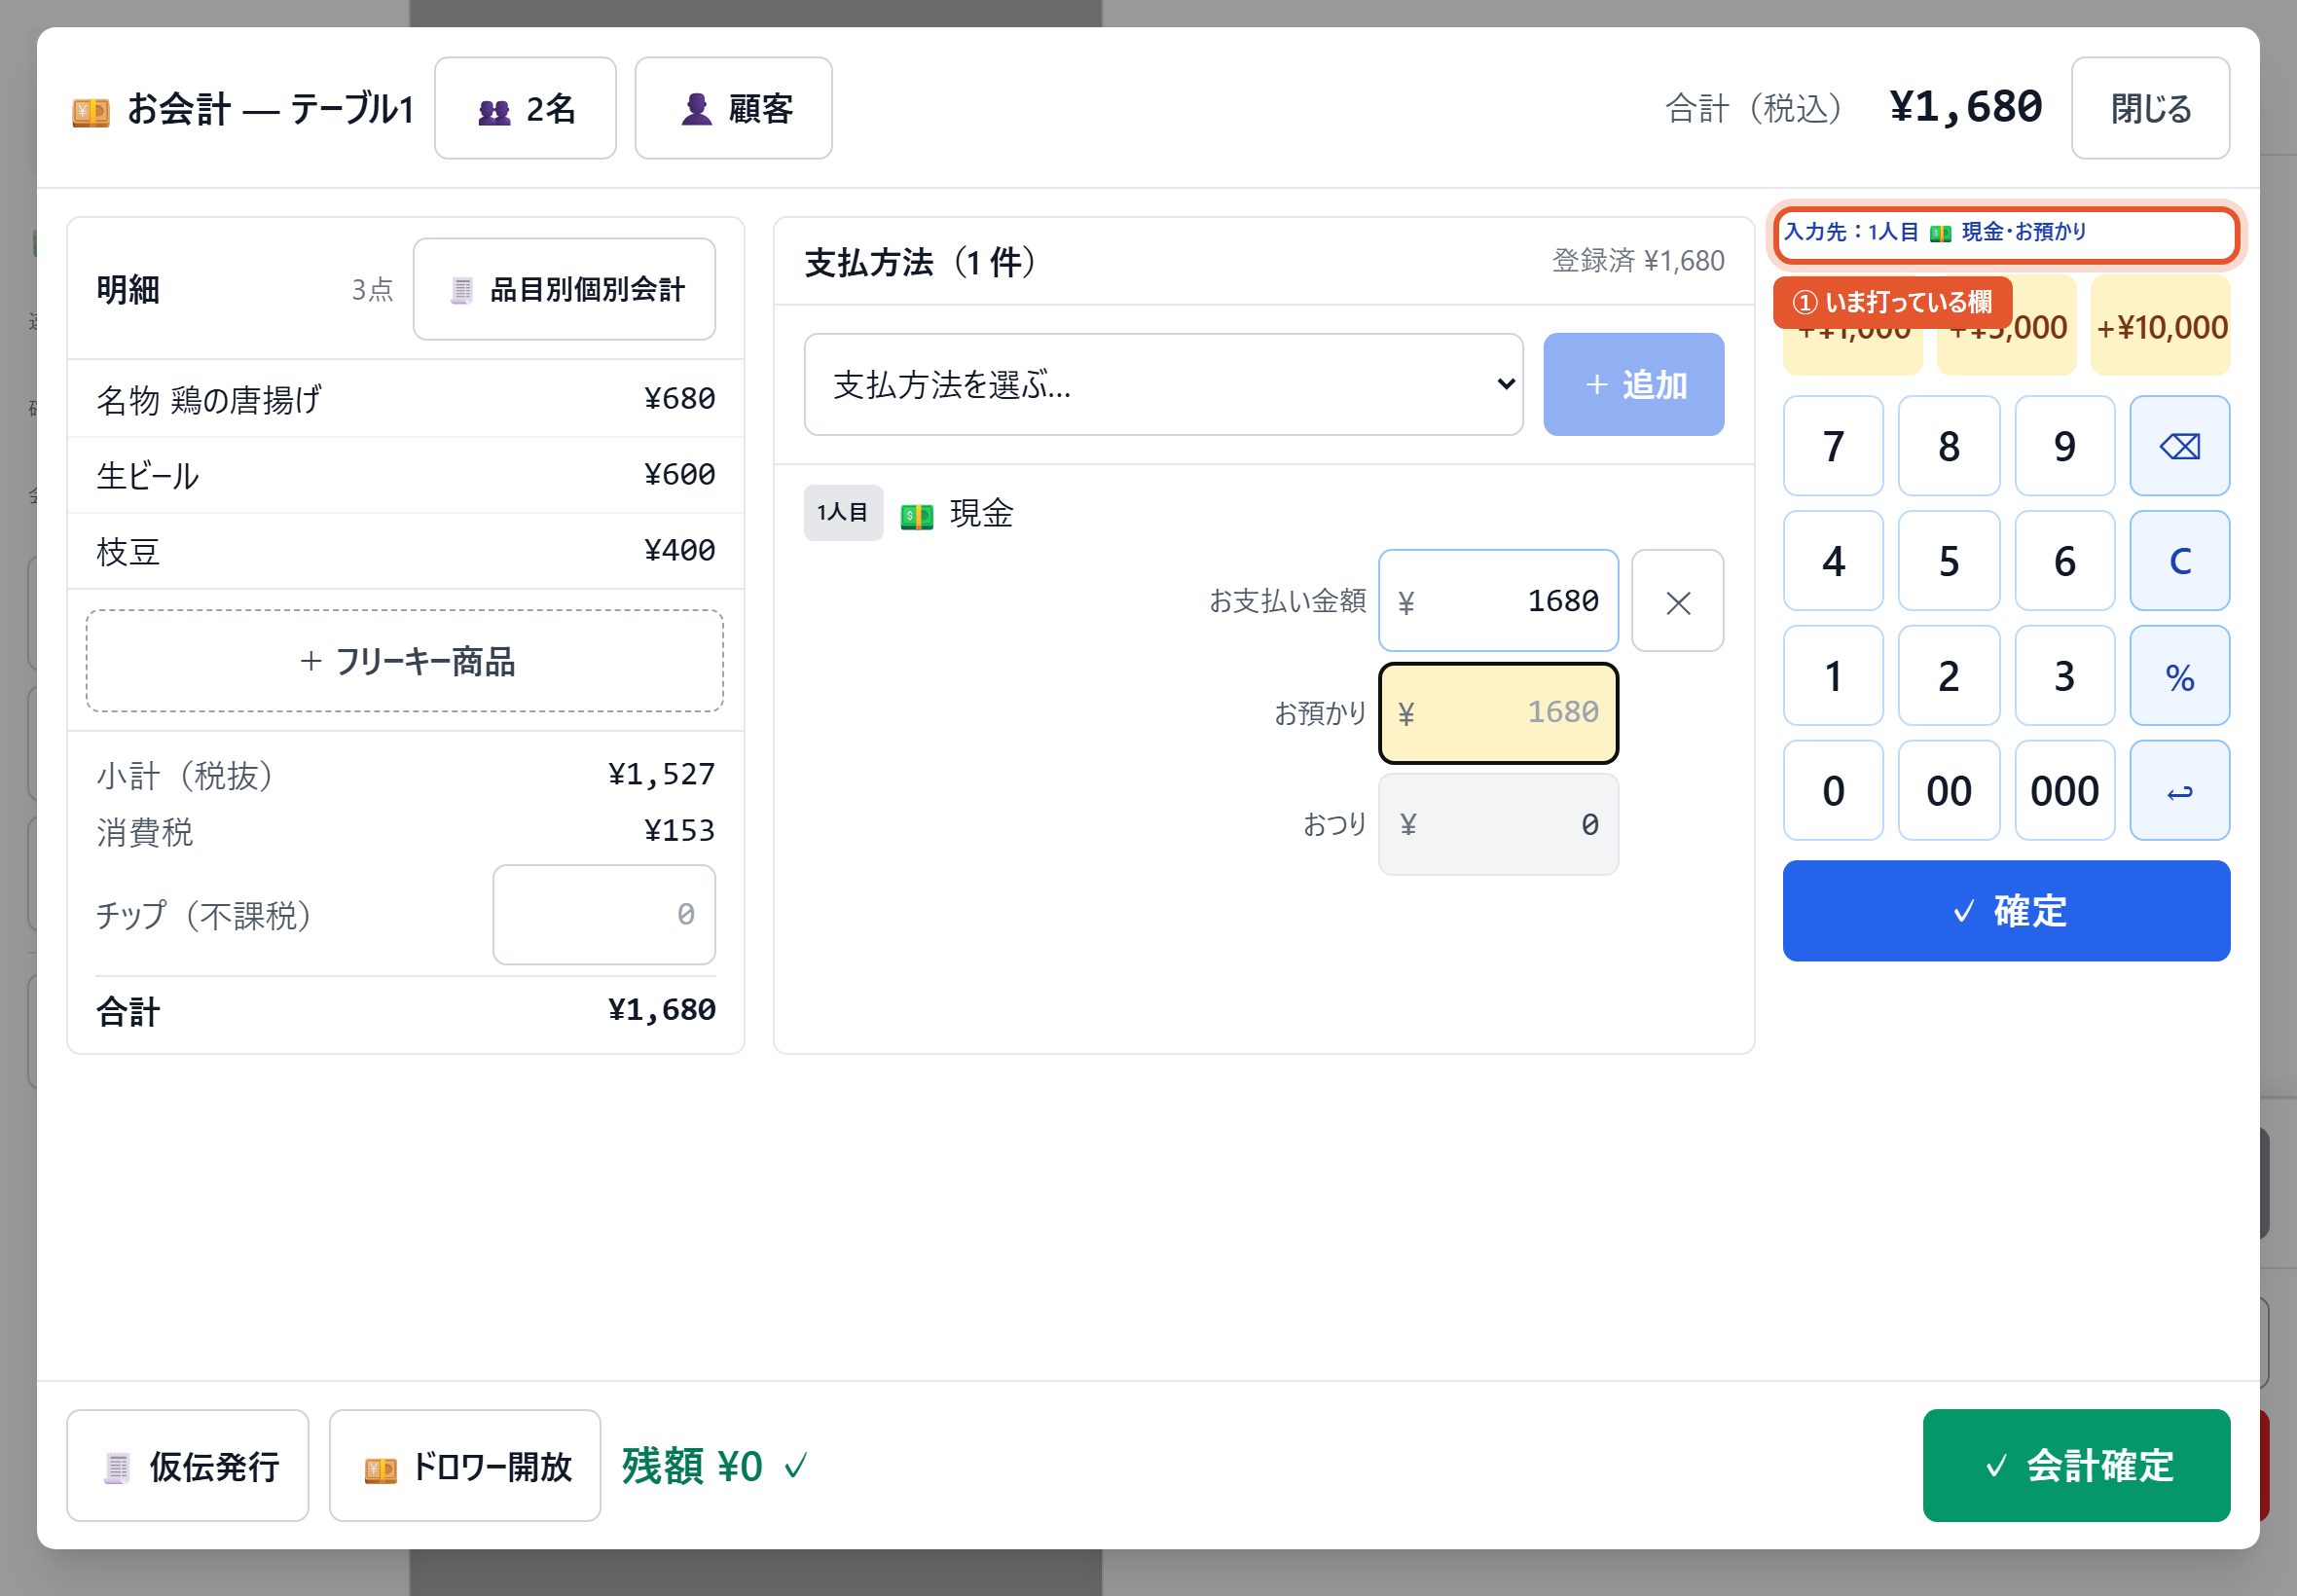Click the 登録済 ¥1,680 text
The image size is (2297, 1596).
pos(1638,261)
